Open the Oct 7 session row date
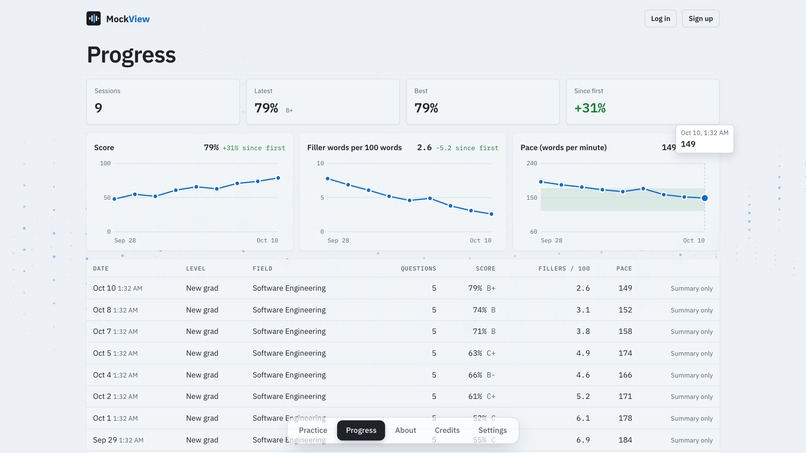Viewport: 806px width, 453px height. [x=115, y=332]
